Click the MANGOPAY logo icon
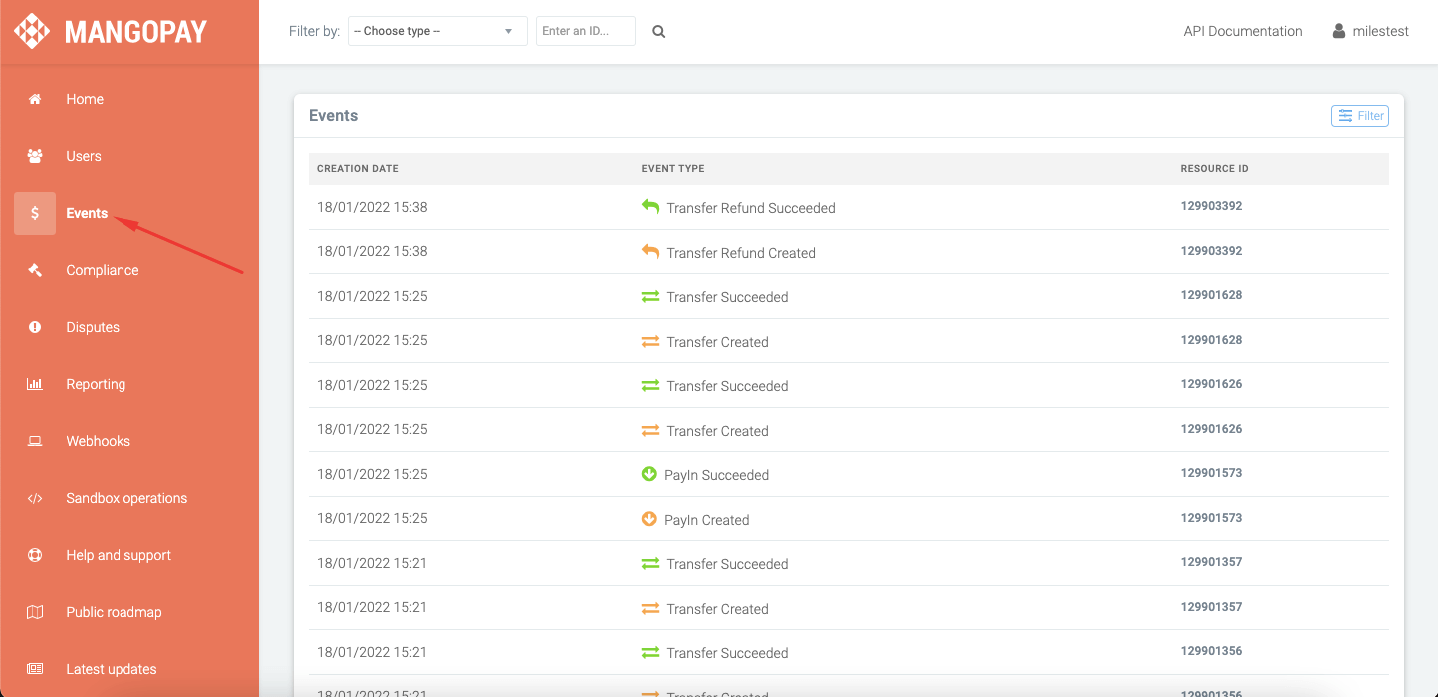The image size is (1438, 697). tap(32, 31)
